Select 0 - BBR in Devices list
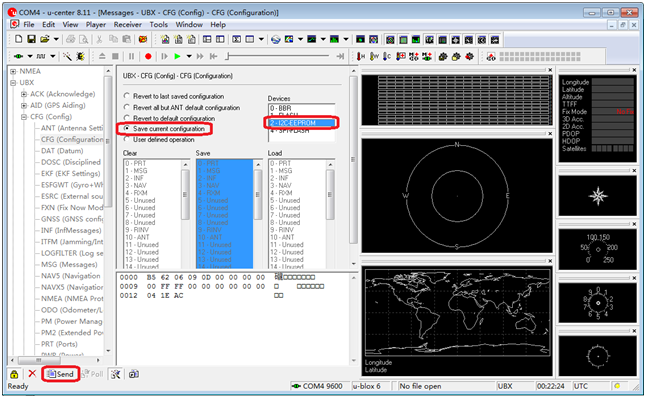The height and width of the screenshot is (398, 646). [302, 108]
